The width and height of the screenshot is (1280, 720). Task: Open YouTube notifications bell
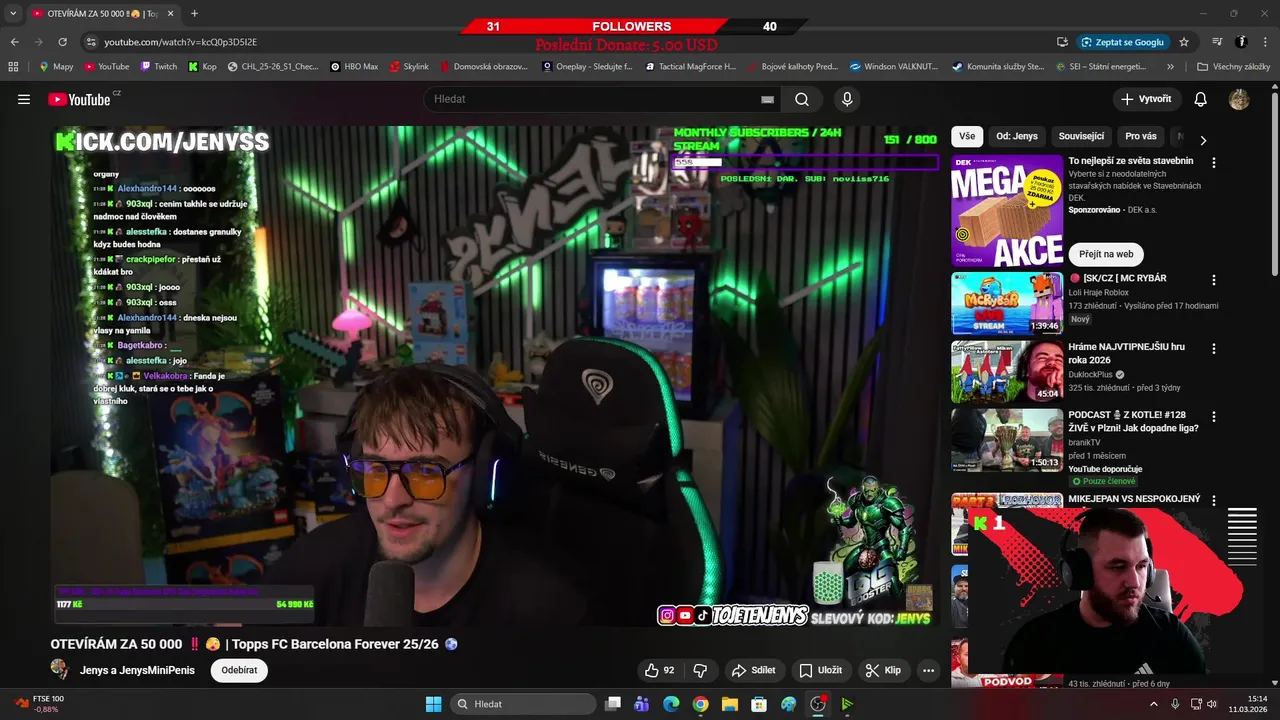[x=1200, y=99]
